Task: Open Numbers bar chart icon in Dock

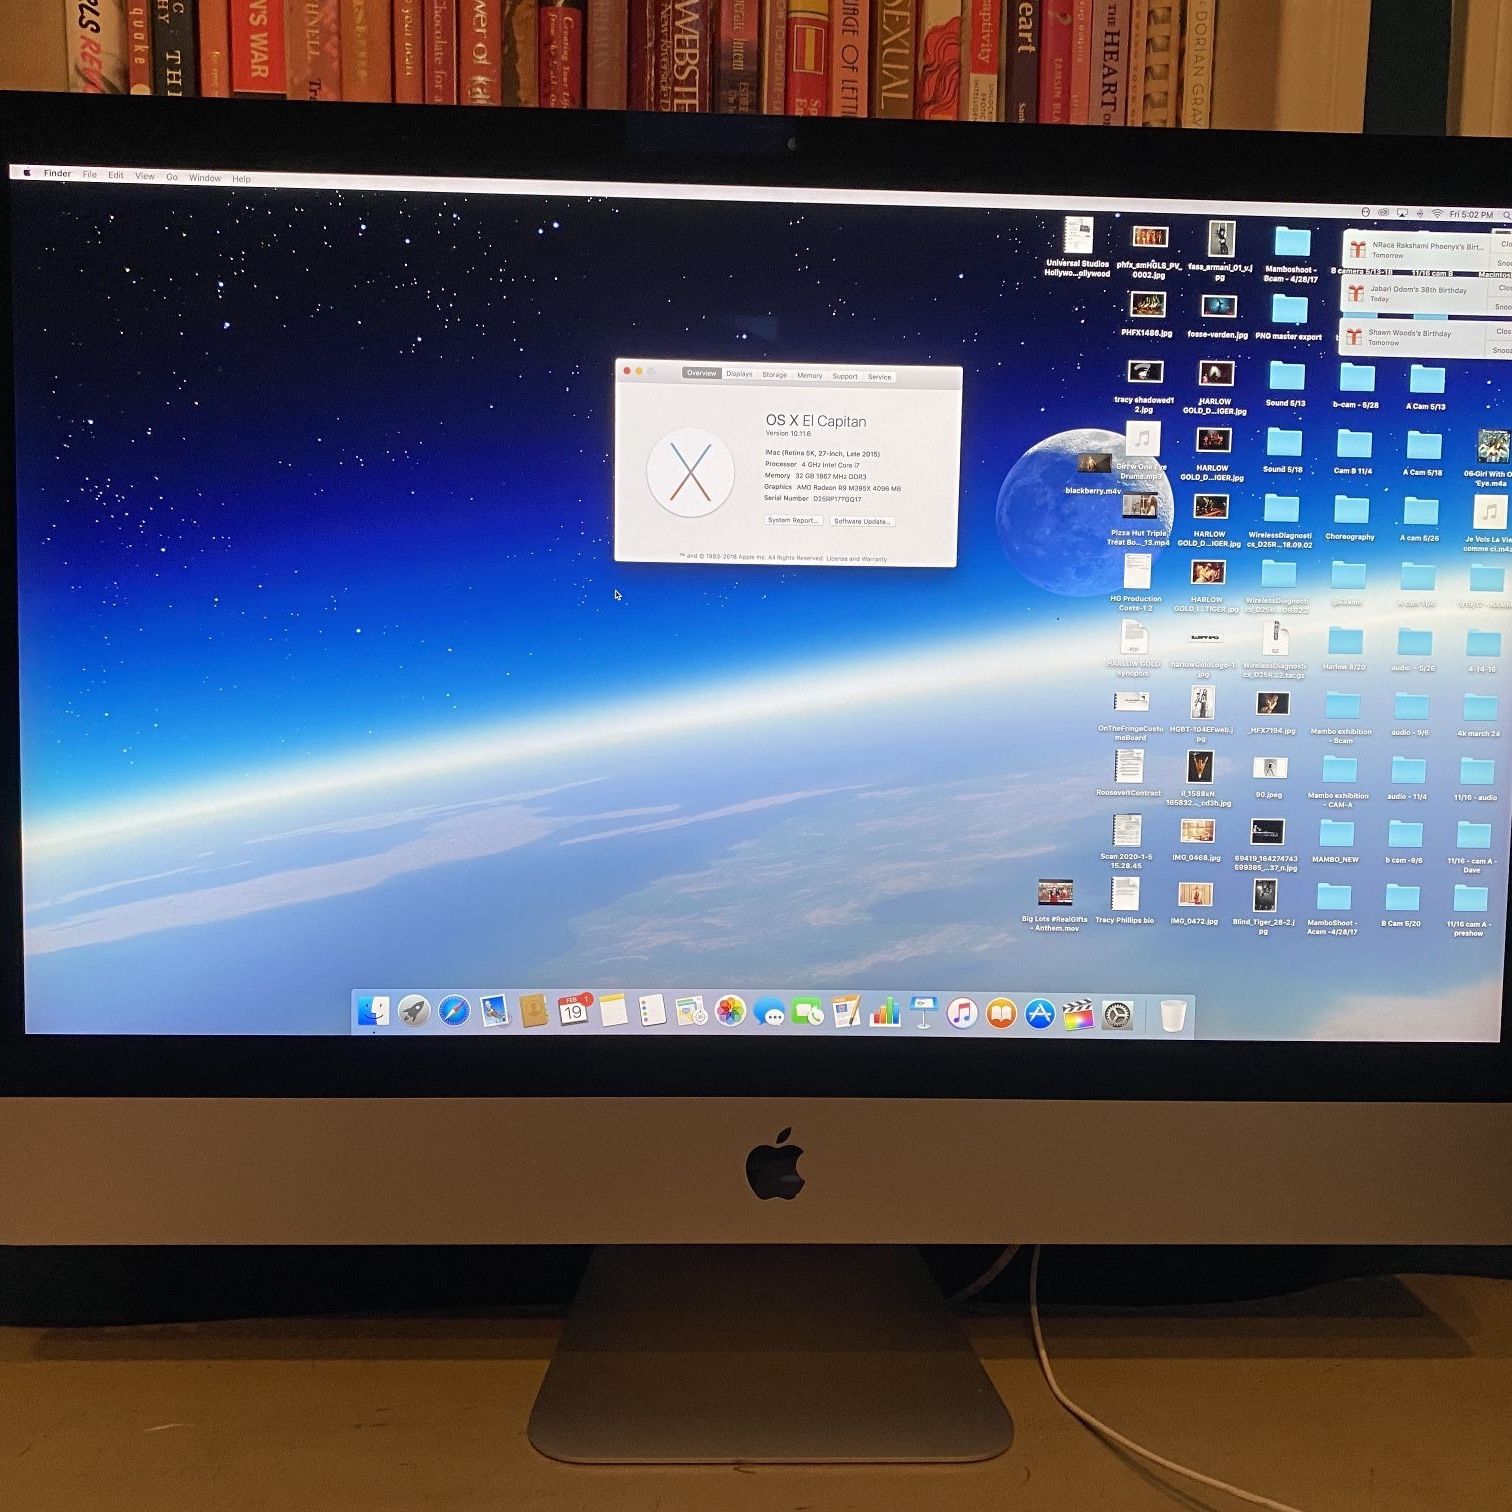Action: tap(884, 1014)
